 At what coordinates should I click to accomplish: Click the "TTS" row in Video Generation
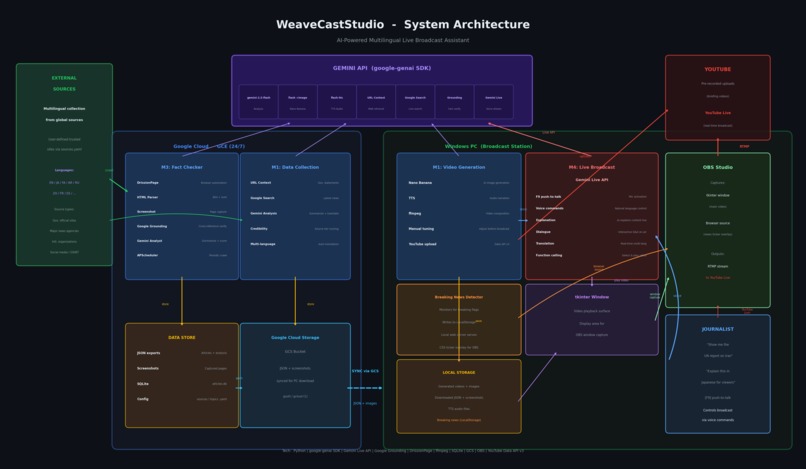(459, 198)
